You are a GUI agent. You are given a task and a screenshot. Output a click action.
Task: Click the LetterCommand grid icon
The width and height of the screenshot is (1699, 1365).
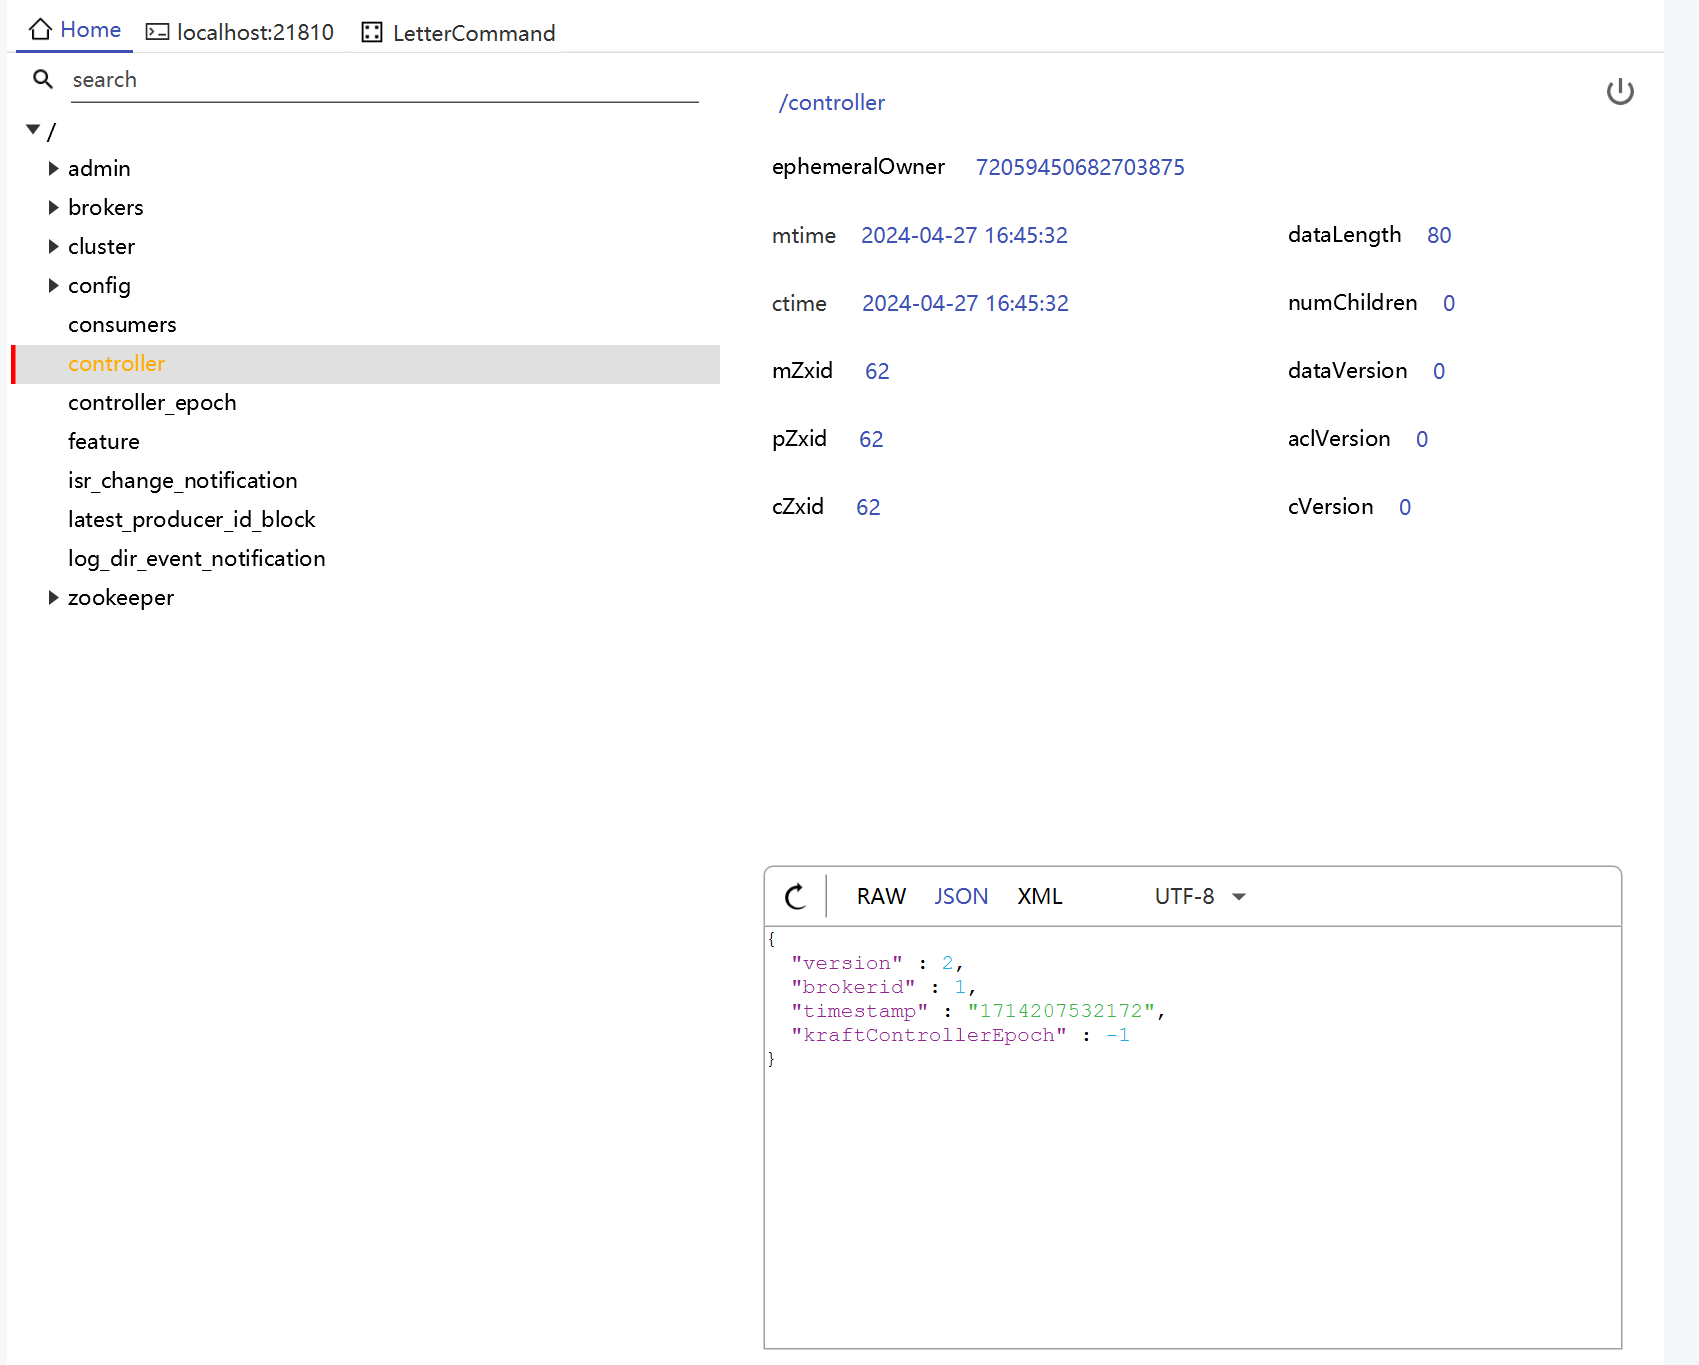point(372,32)
